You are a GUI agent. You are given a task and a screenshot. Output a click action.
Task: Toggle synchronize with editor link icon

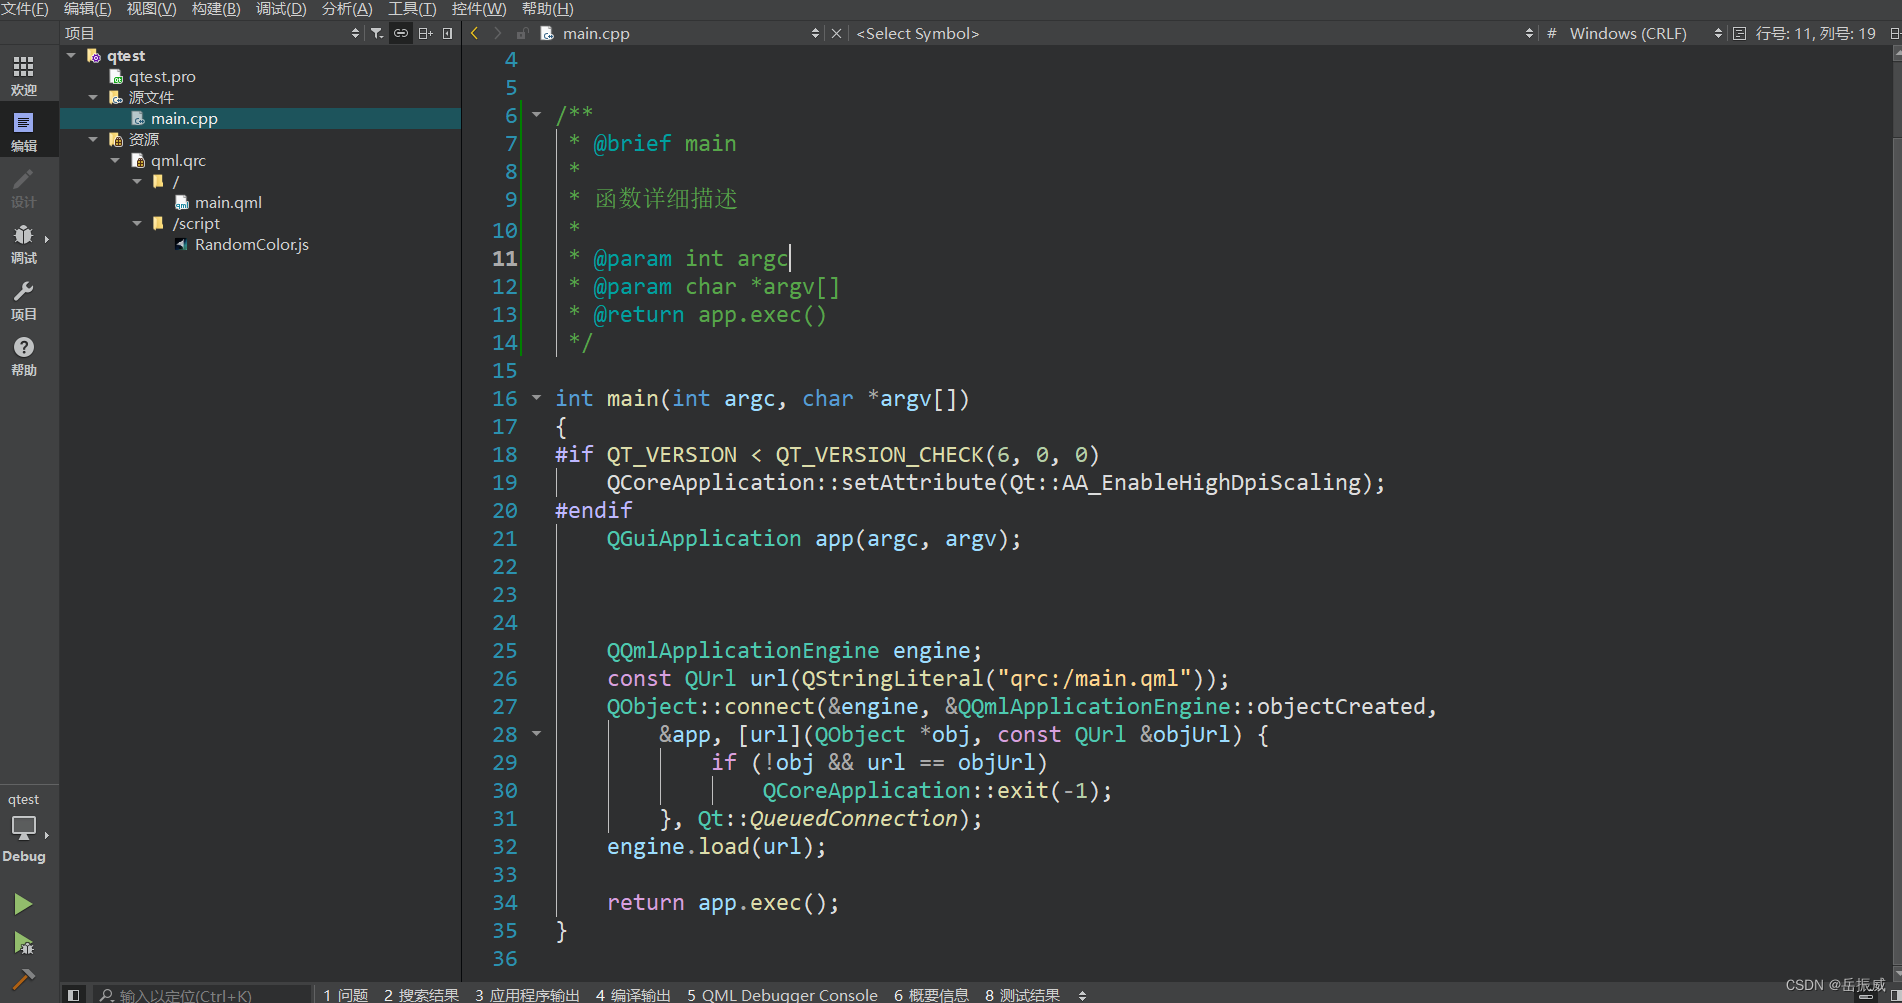pyautogui.click(x=401, y=33)
